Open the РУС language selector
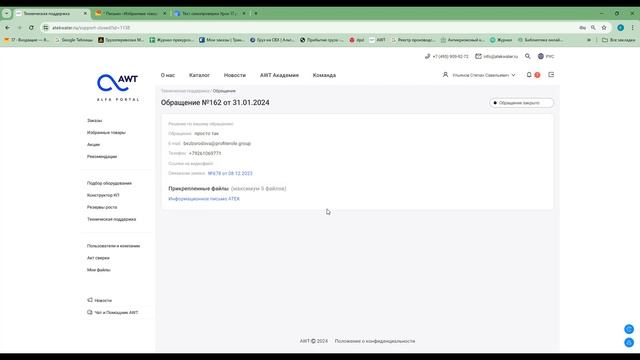Screen dimensions: 640x360 pos(550,56)
